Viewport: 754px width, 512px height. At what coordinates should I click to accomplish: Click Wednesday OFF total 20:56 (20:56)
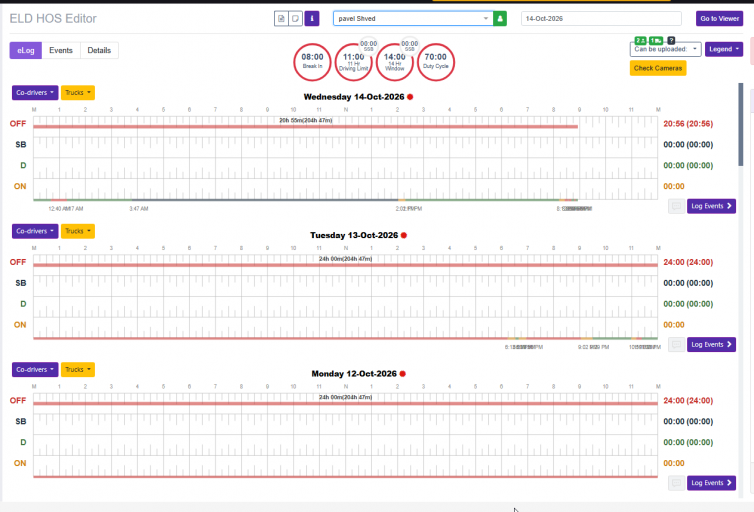[x=688, y=124]
